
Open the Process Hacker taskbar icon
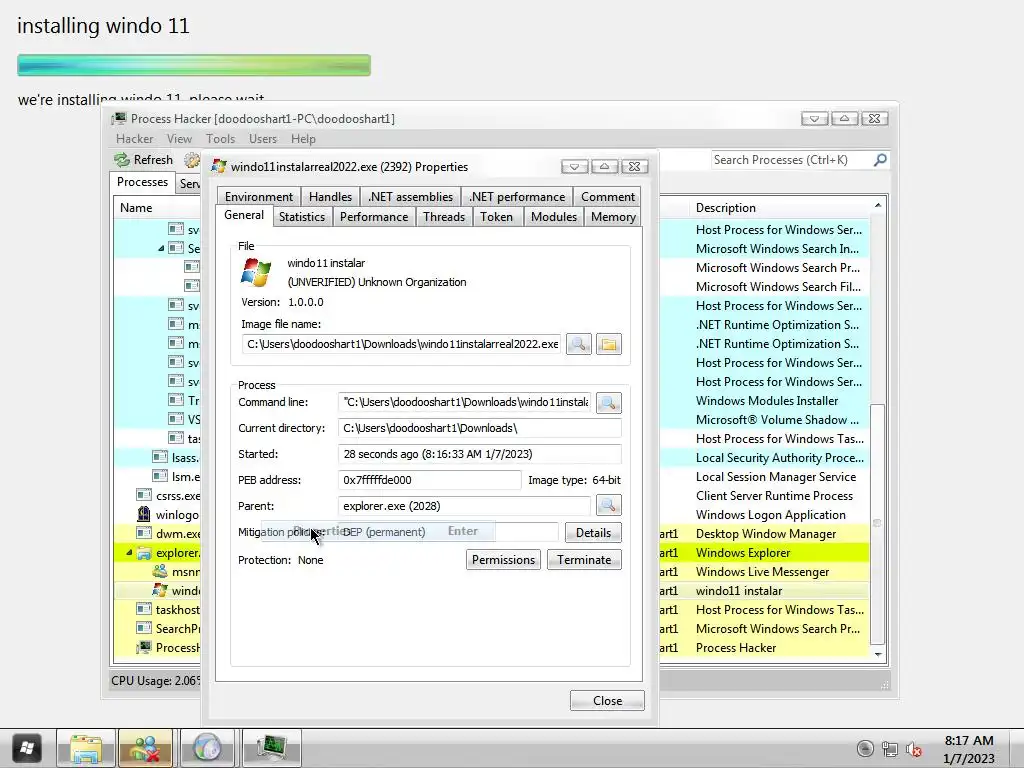272,748
